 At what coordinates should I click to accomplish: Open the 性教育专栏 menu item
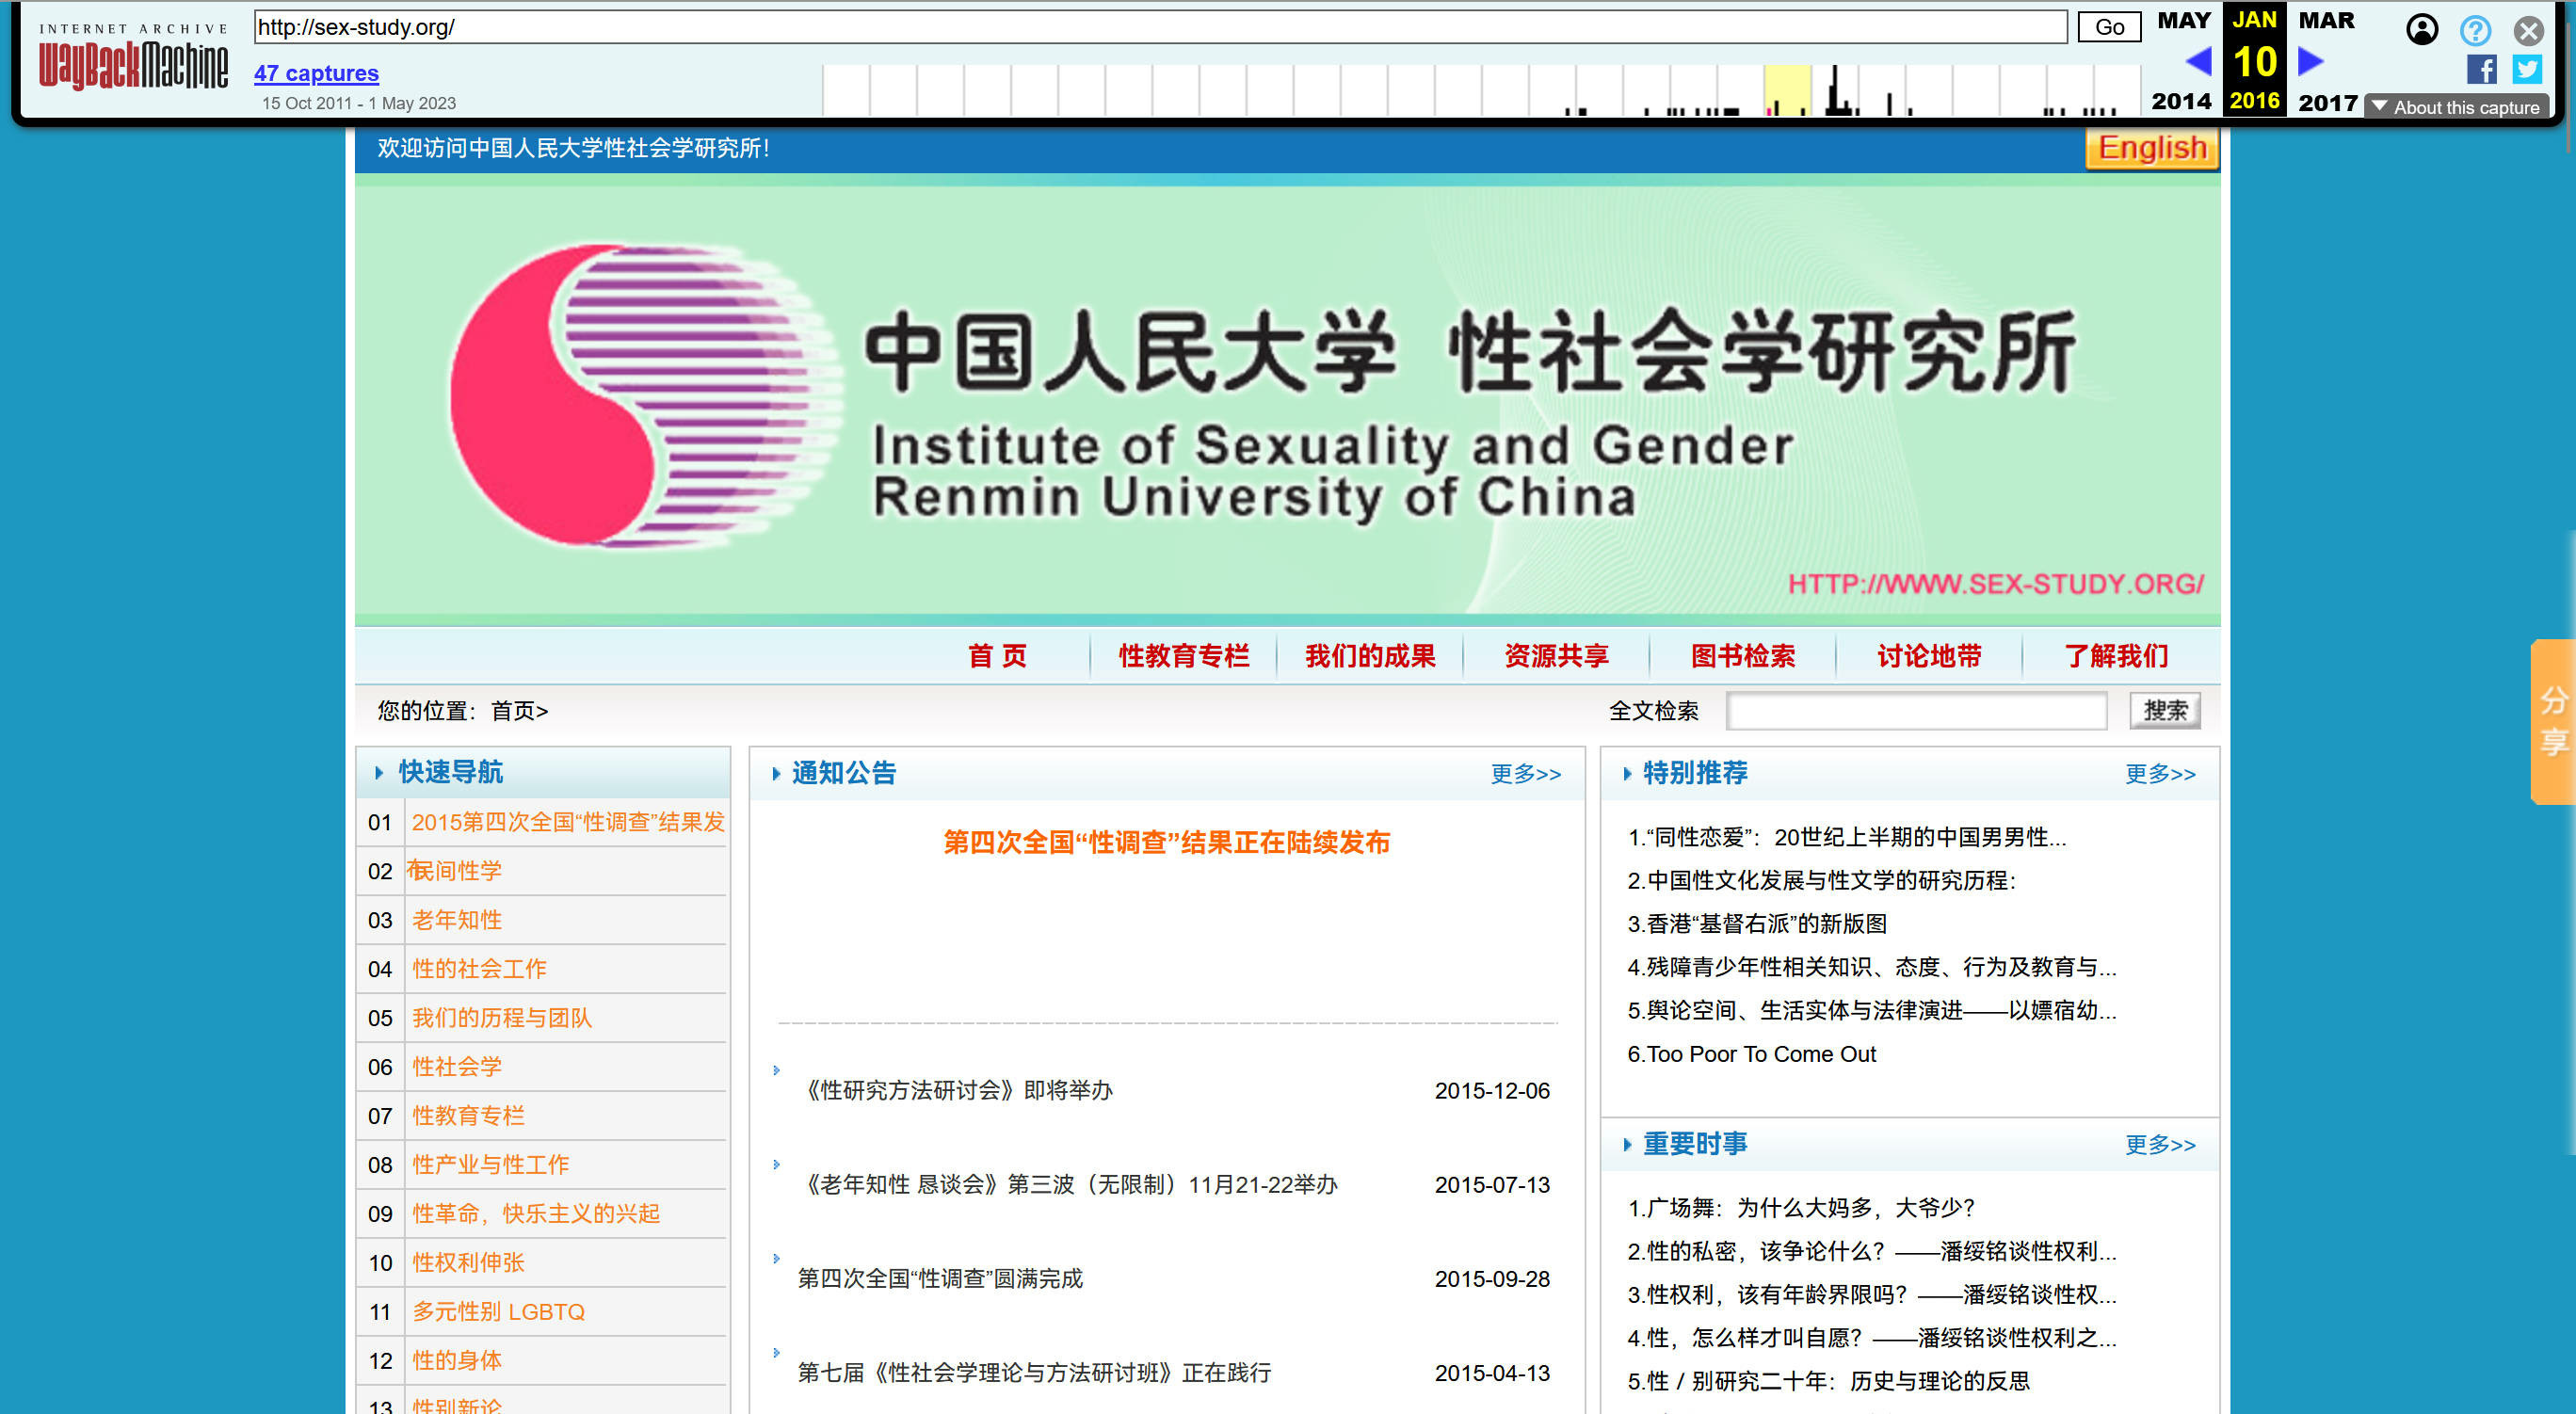pyautogui.click(x=1184, y=656)
